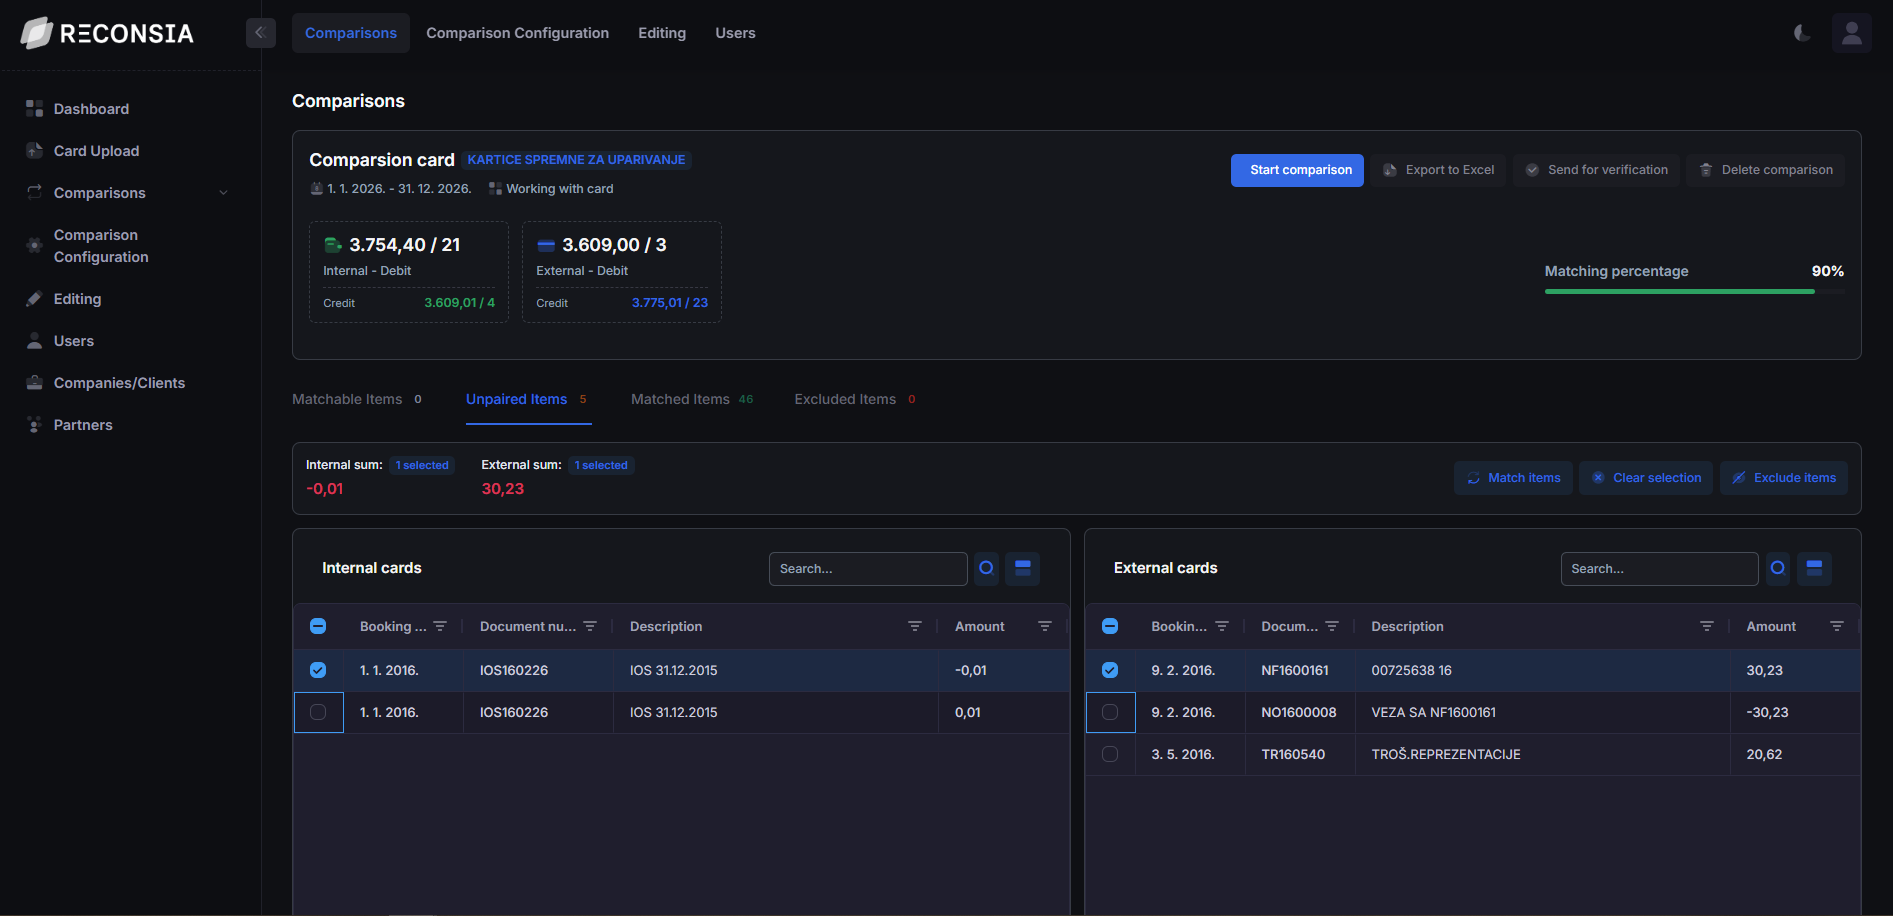Open Partners in the sidebar
The width and height of the screenshot is (1893, 916).
click(x=83, y=425)
